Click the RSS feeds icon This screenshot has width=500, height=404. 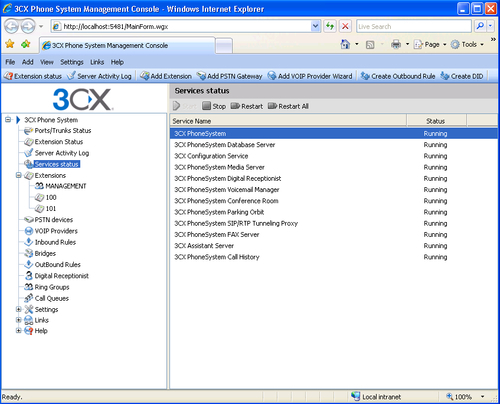point(370,45)
